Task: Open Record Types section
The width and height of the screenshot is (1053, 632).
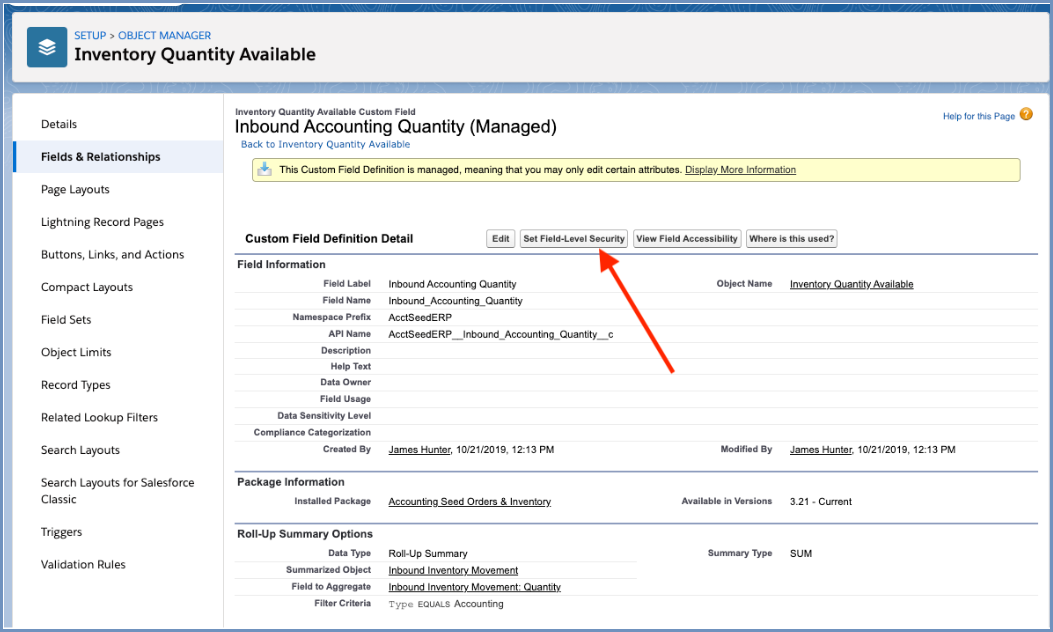Action: [75, 385]
